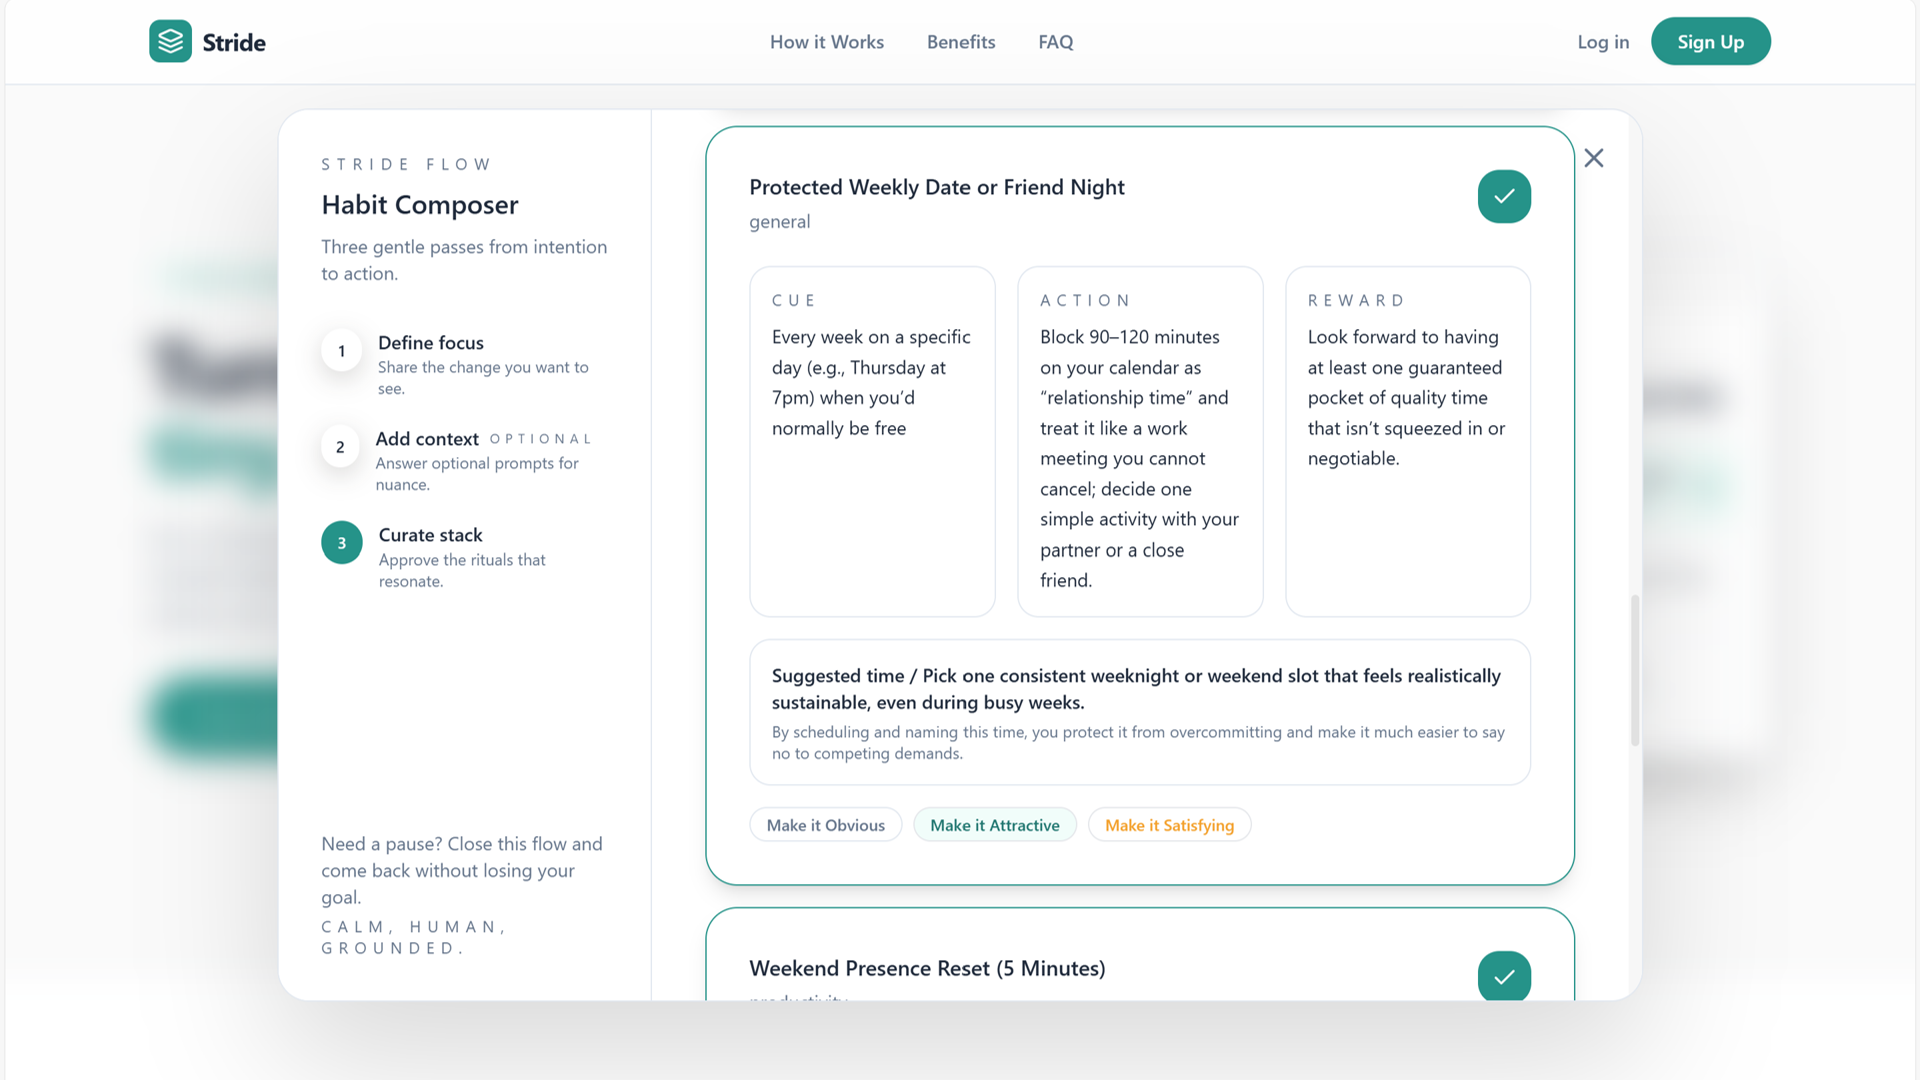Click the Make it Attractive tag

click(x=994, y=825)
